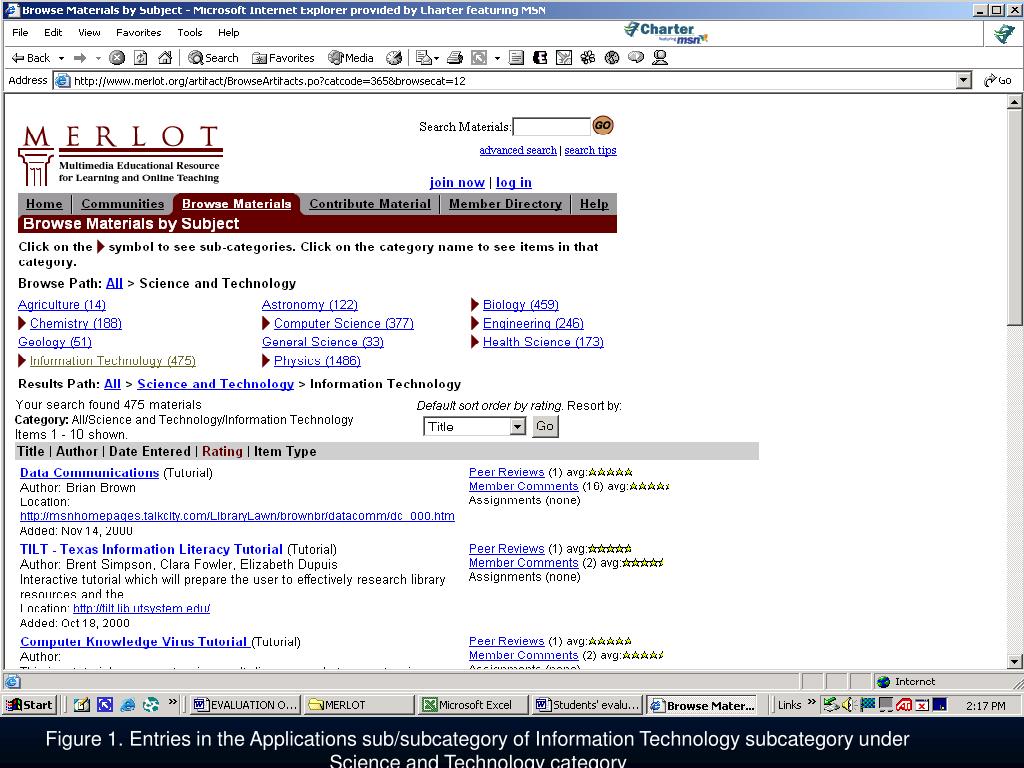Click the Refresh page icon
The image size is (1024, 768).
point(140,58)
